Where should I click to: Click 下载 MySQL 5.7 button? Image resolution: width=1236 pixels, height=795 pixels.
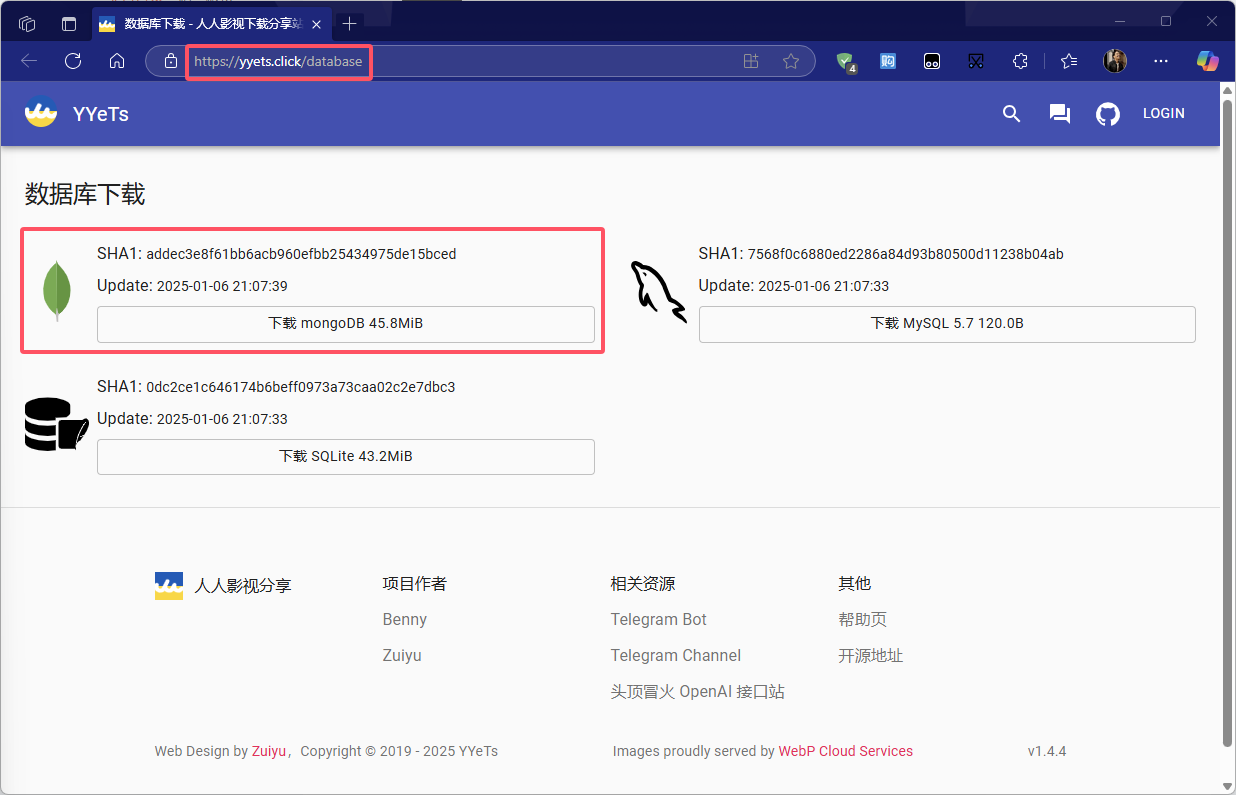(946, 324)
